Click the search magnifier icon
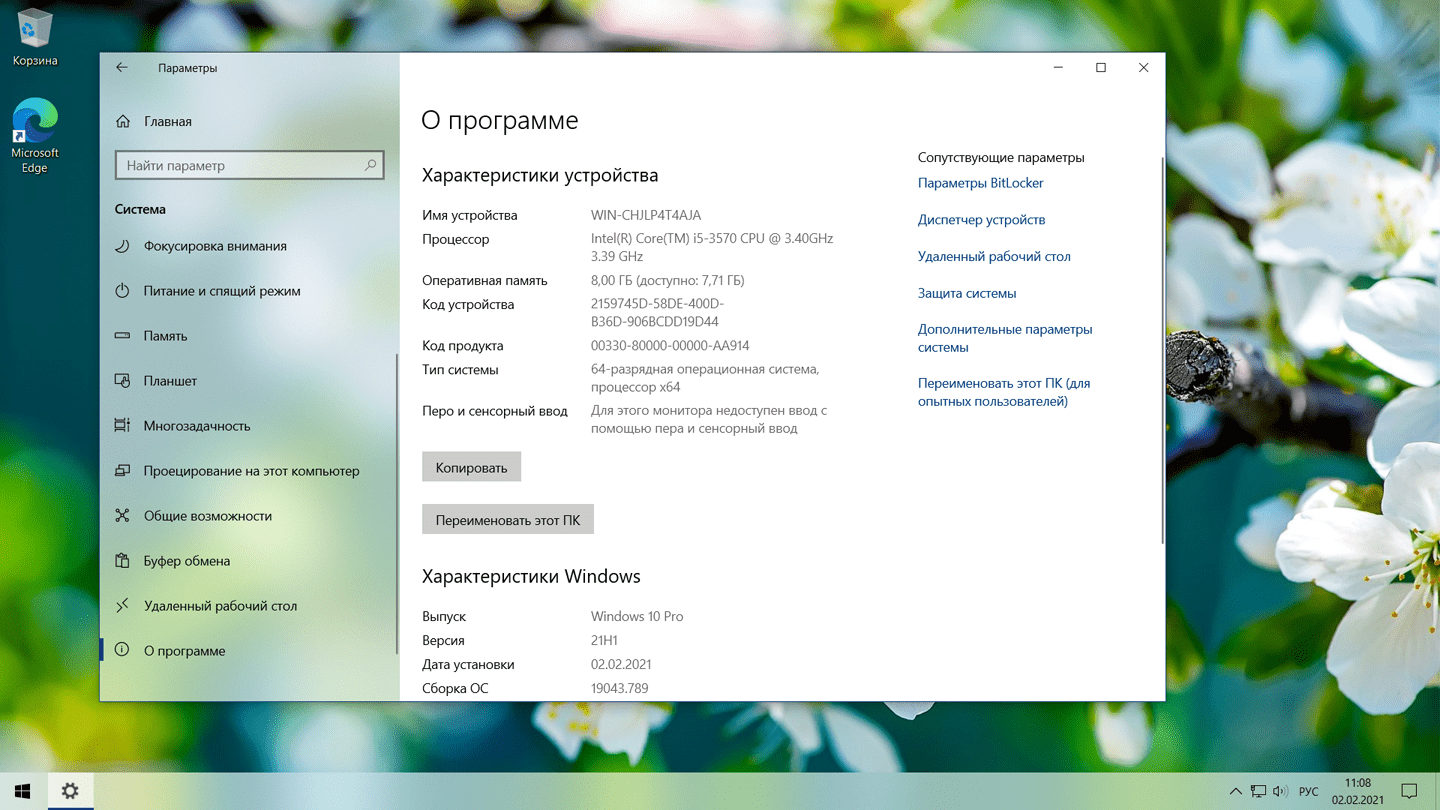Image resolution: width=1440 pixels, height=810 pixels. click(370, 165)
